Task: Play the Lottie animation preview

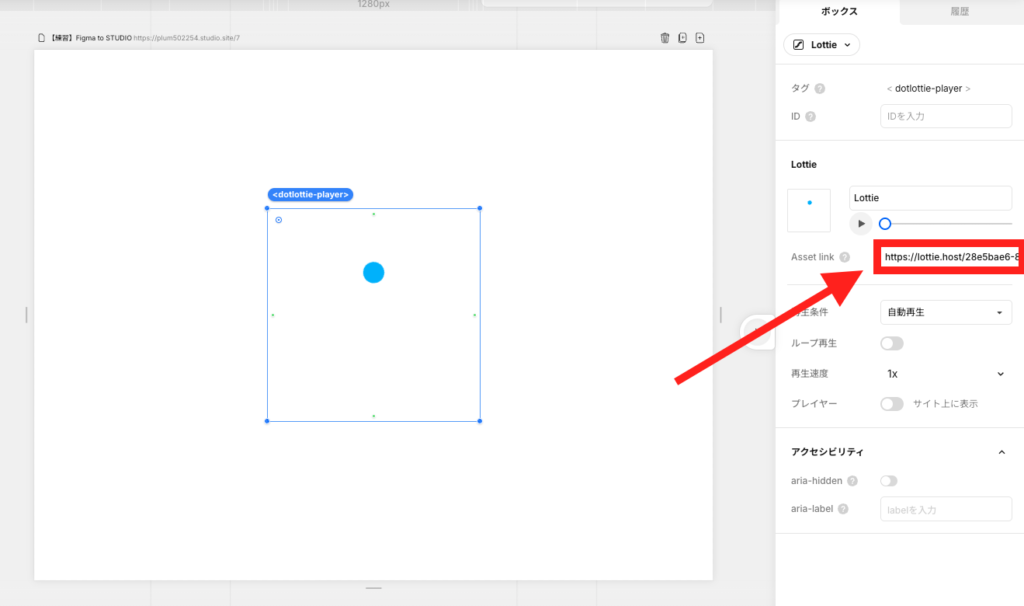Action: tap(861, 223)
